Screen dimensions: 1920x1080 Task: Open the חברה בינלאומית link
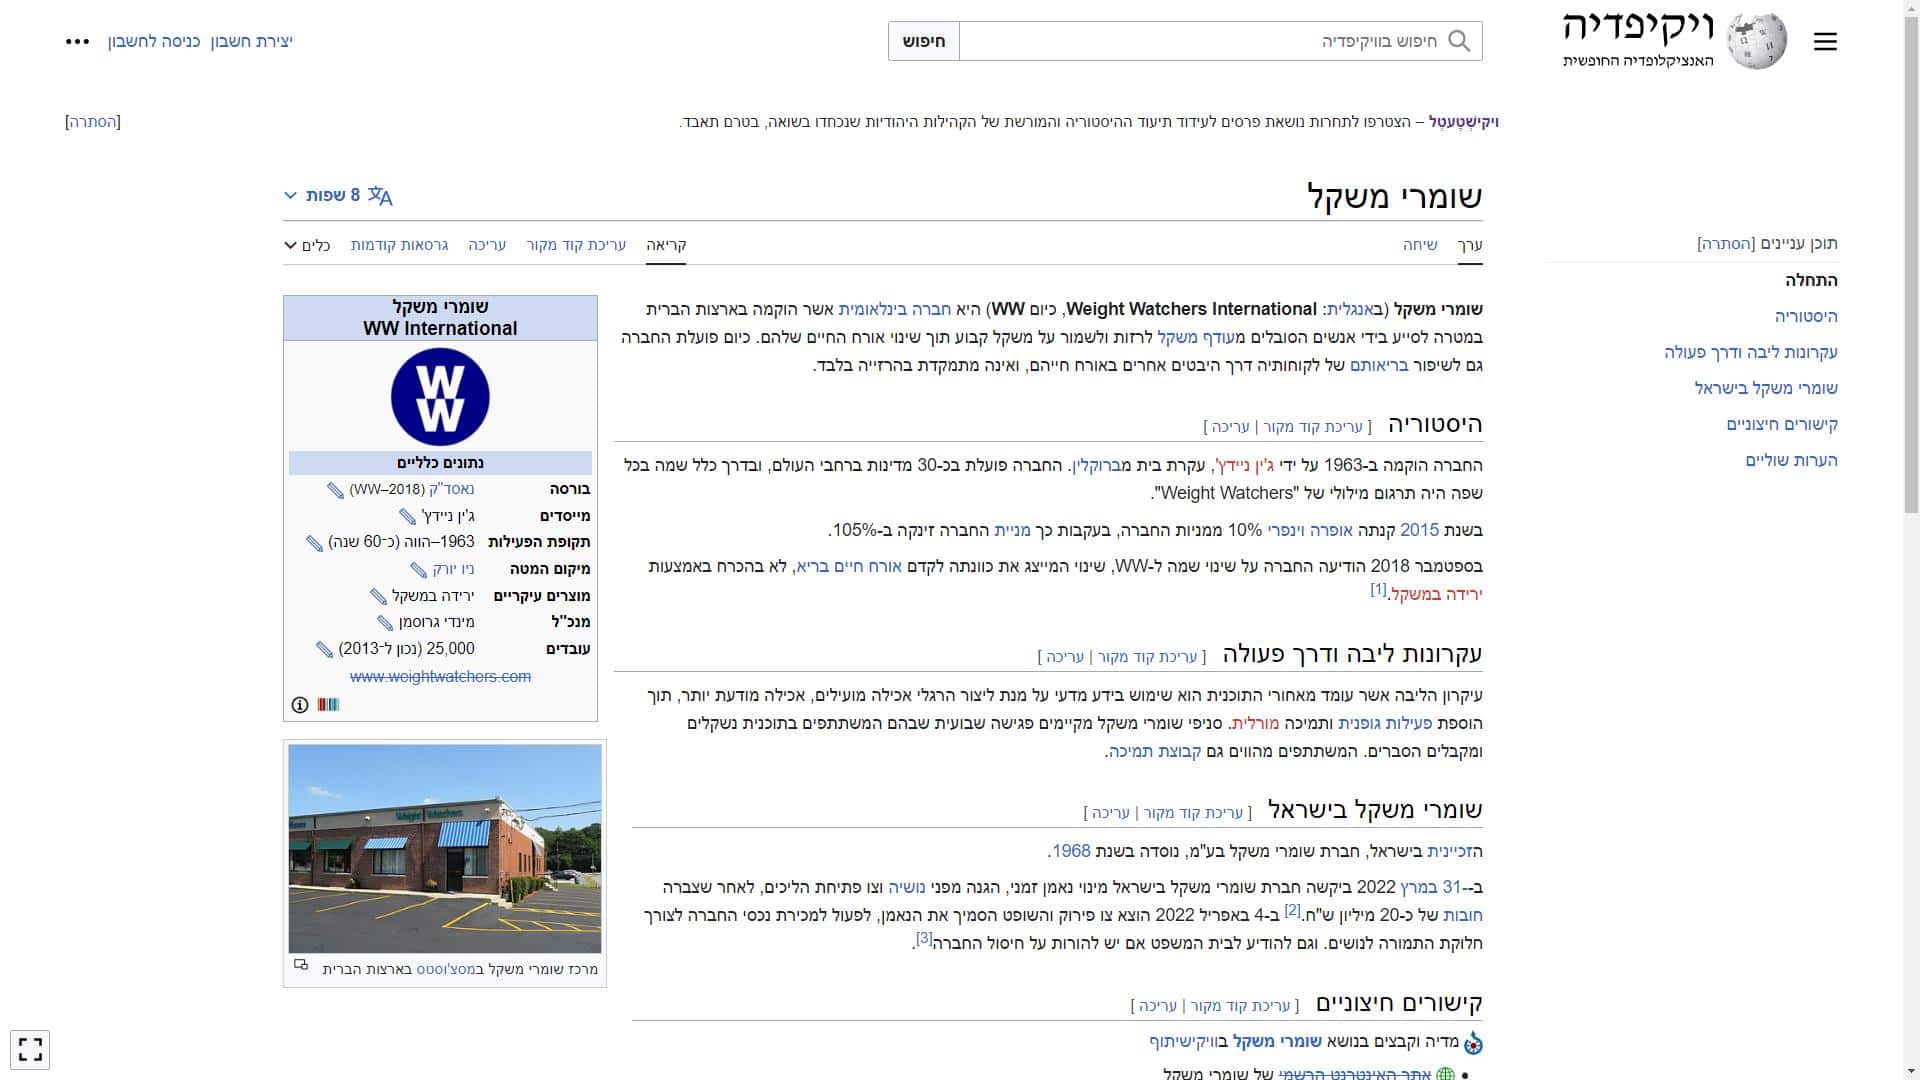tap(895, 309)
